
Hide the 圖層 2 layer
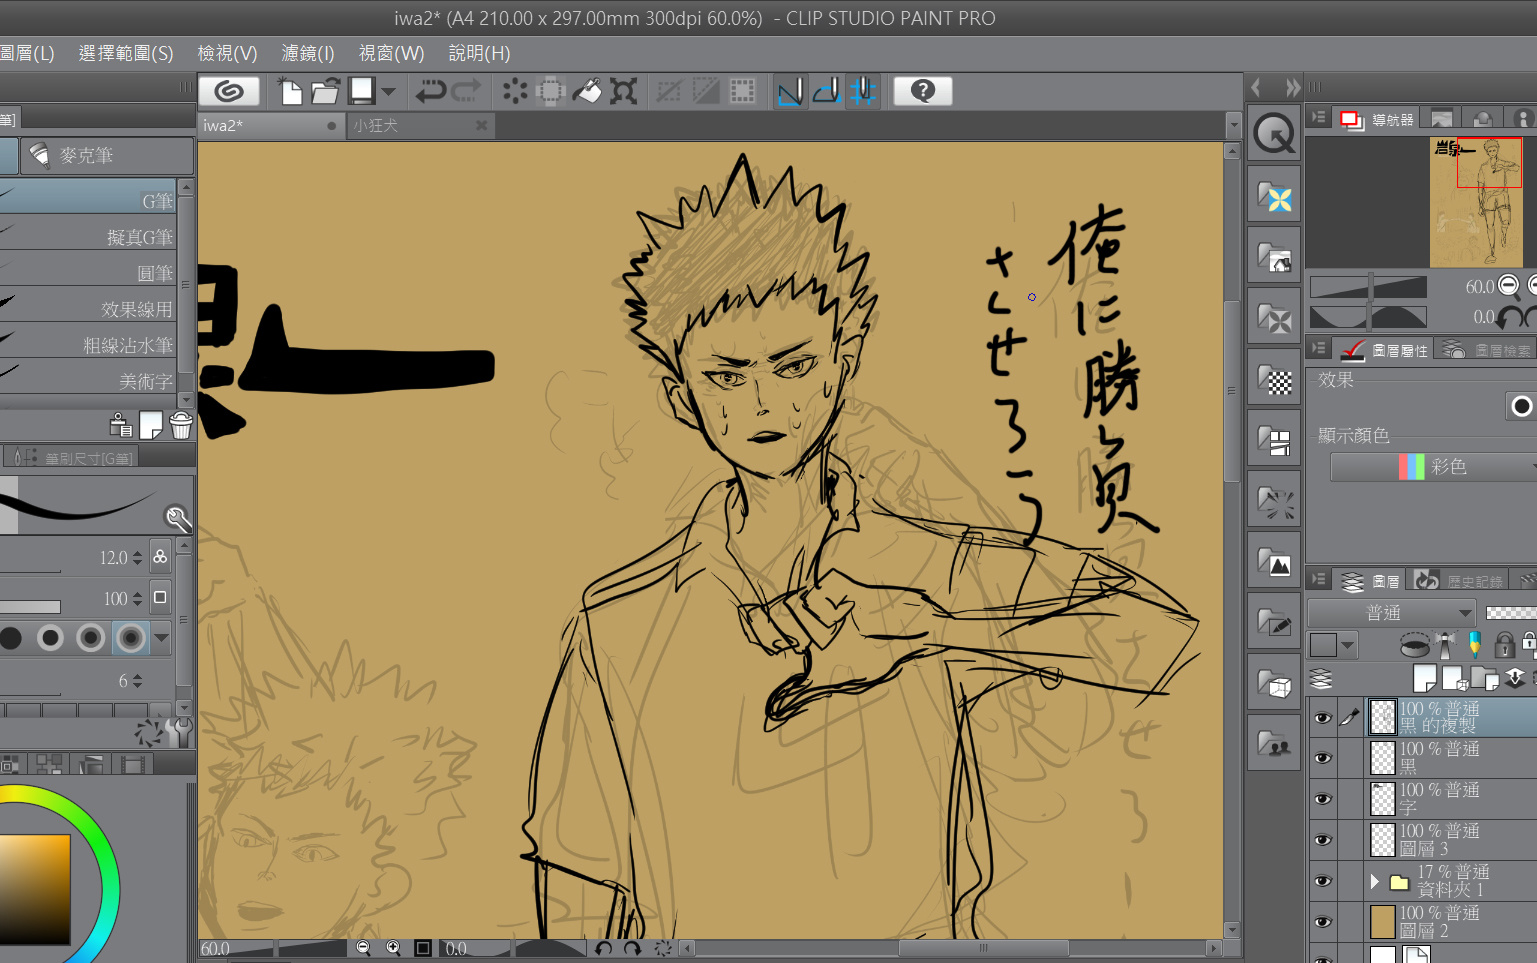(x=1322, y=922)
